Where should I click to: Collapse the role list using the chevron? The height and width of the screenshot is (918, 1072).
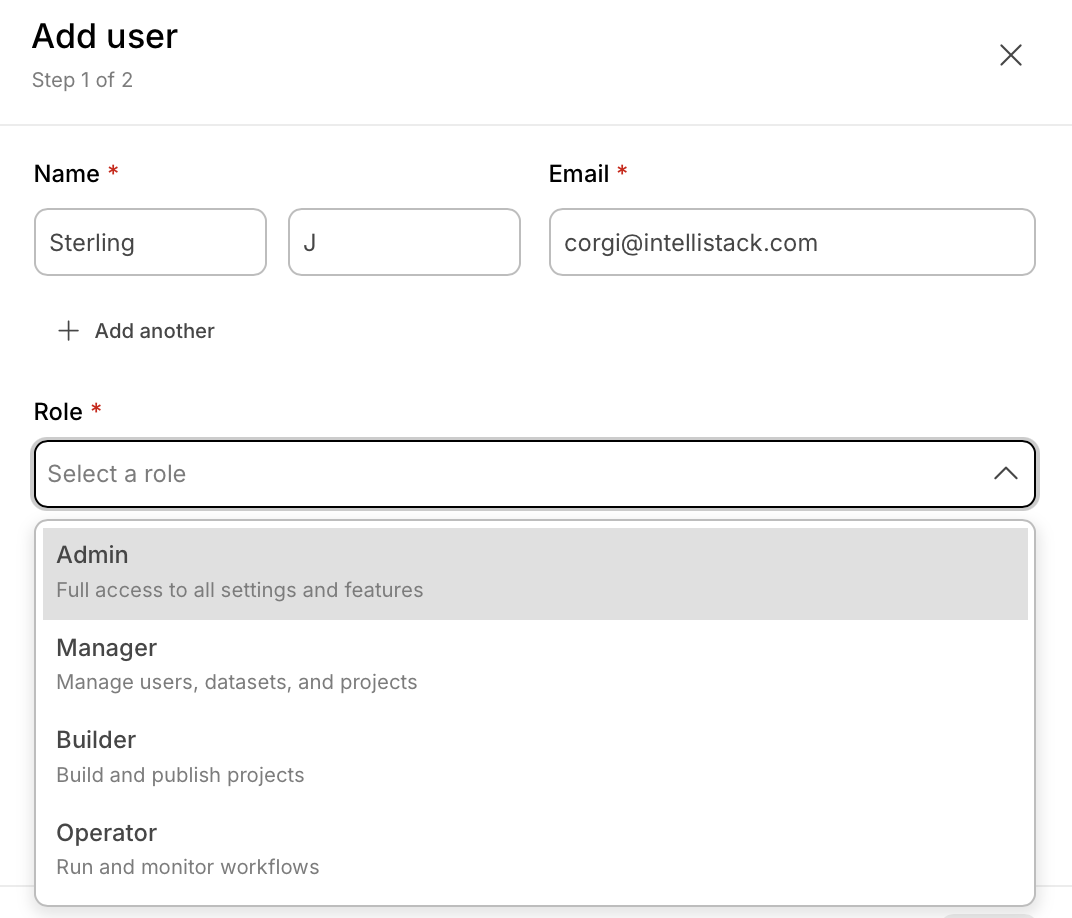pyautogui.click(x=1005, y=474)
